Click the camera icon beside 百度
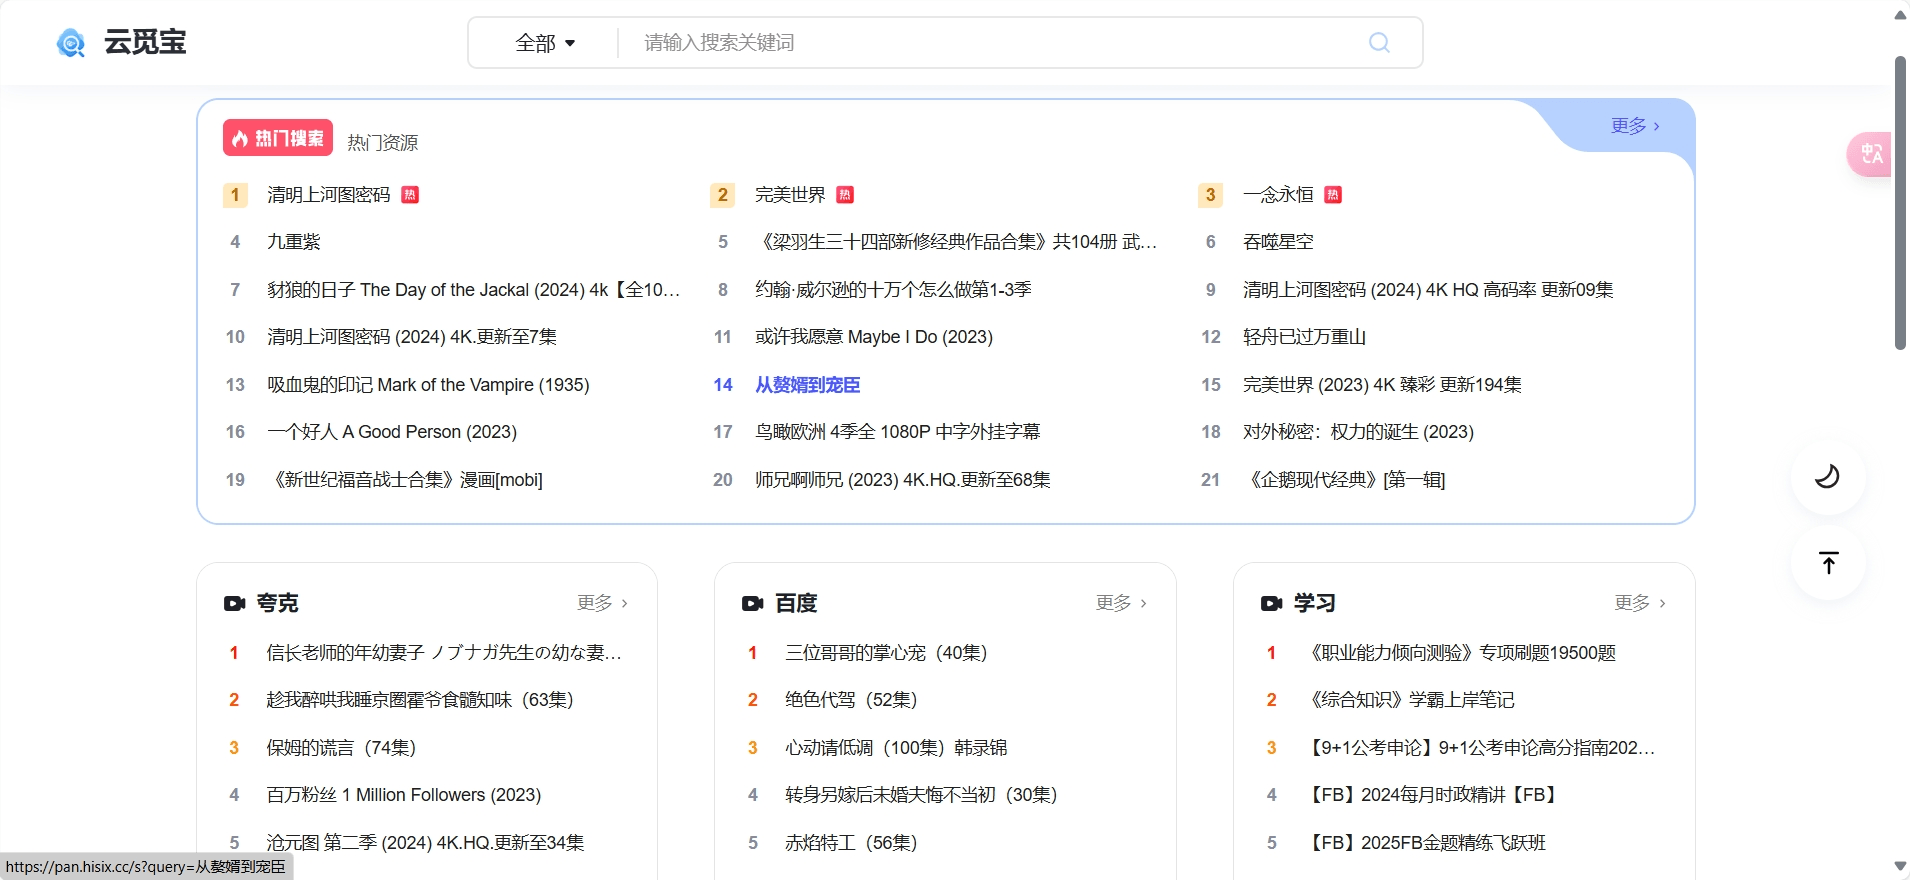Screen dimensions: 1910x880 tap(753, 603)
